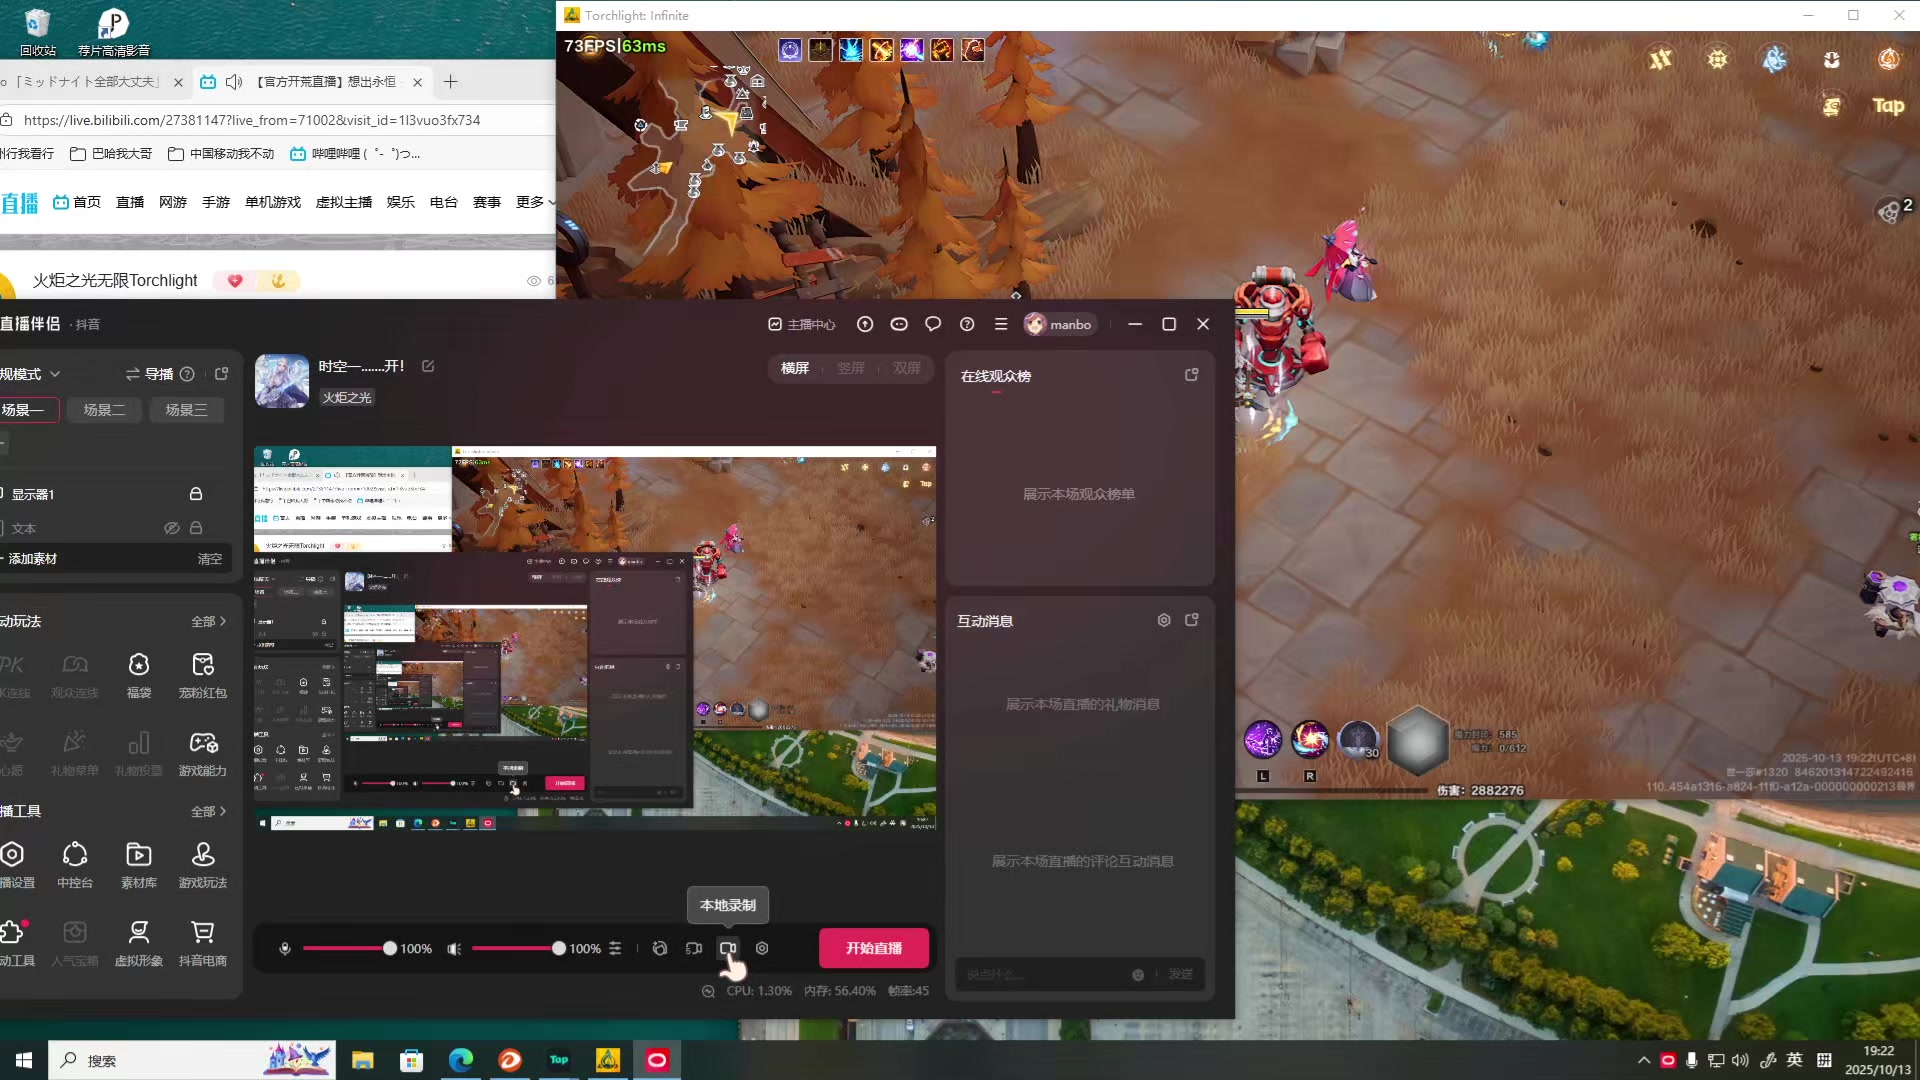The width and height of the screenshot is (1920, 1080).
Task: Click 清空 to clear sources
Action: click(210, 559)
